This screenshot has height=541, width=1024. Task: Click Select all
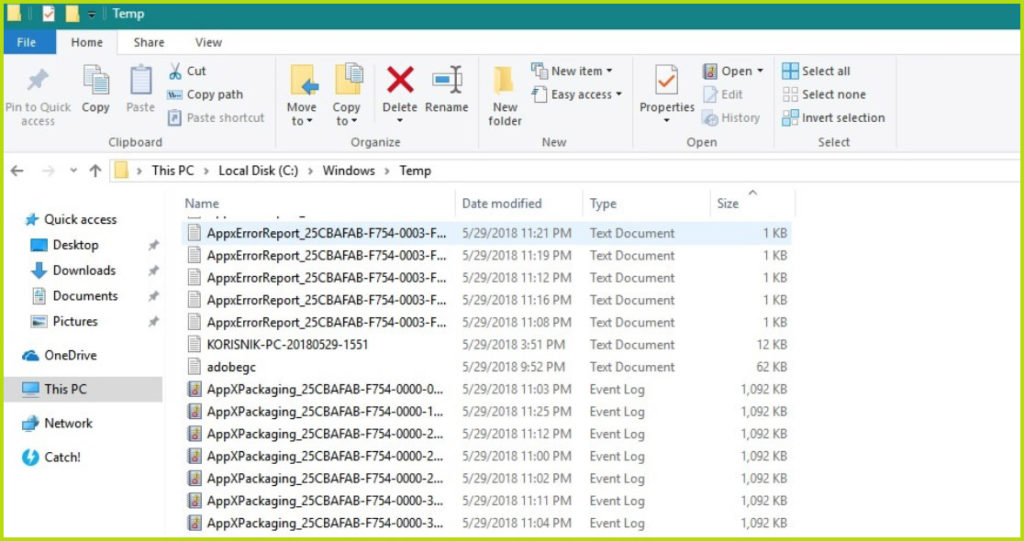[x=816, y=71]
